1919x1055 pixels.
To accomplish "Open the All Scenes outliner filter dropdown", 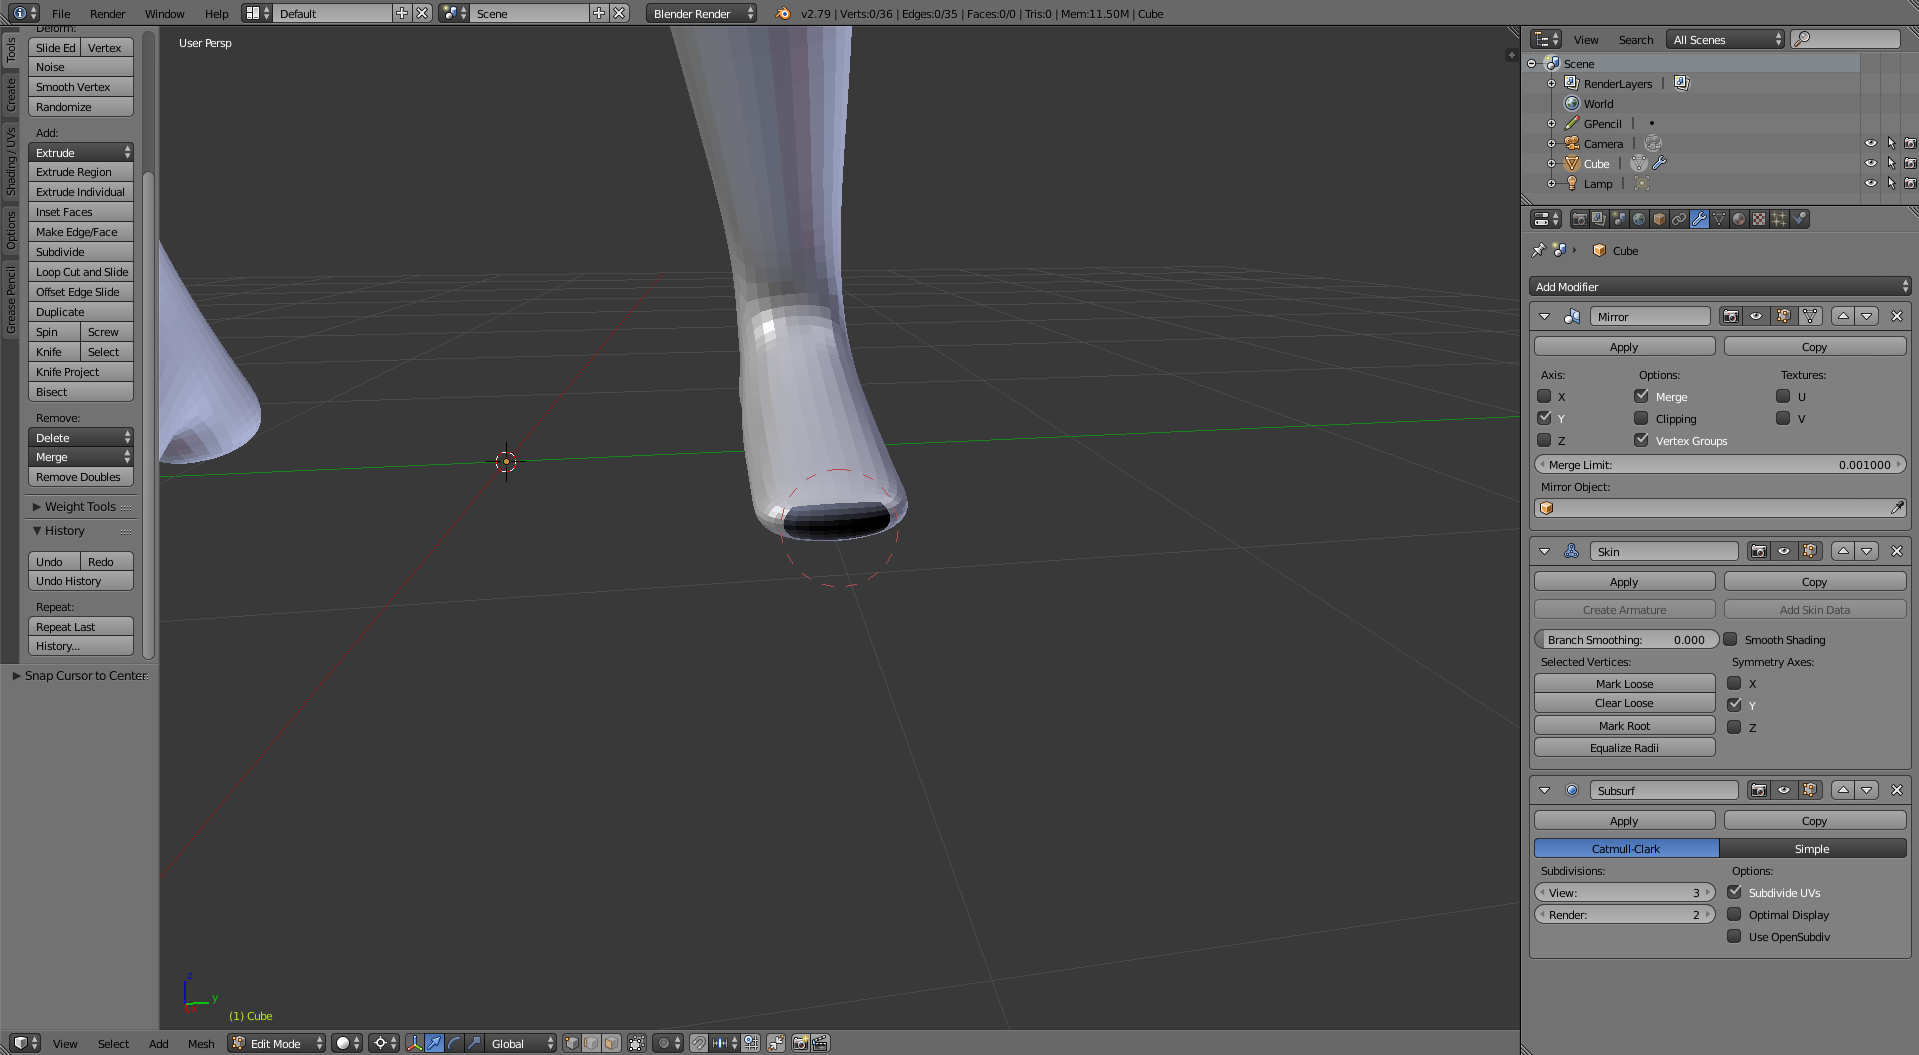I will [x=1725, y=39].
